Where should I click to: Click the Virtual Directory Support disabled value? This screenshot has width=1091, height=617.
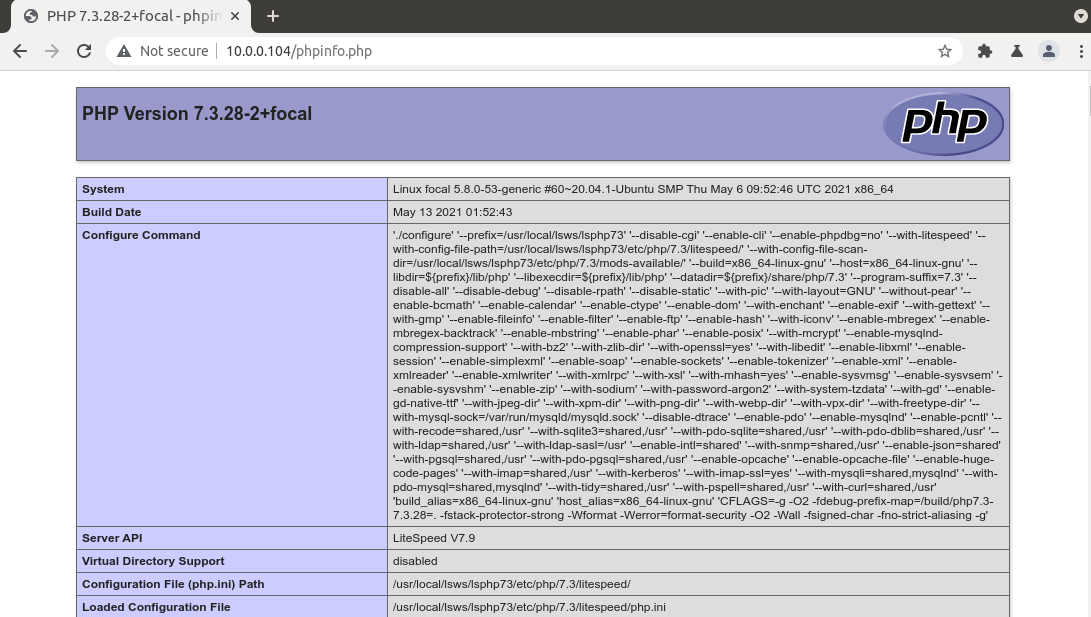pos(415,561)
